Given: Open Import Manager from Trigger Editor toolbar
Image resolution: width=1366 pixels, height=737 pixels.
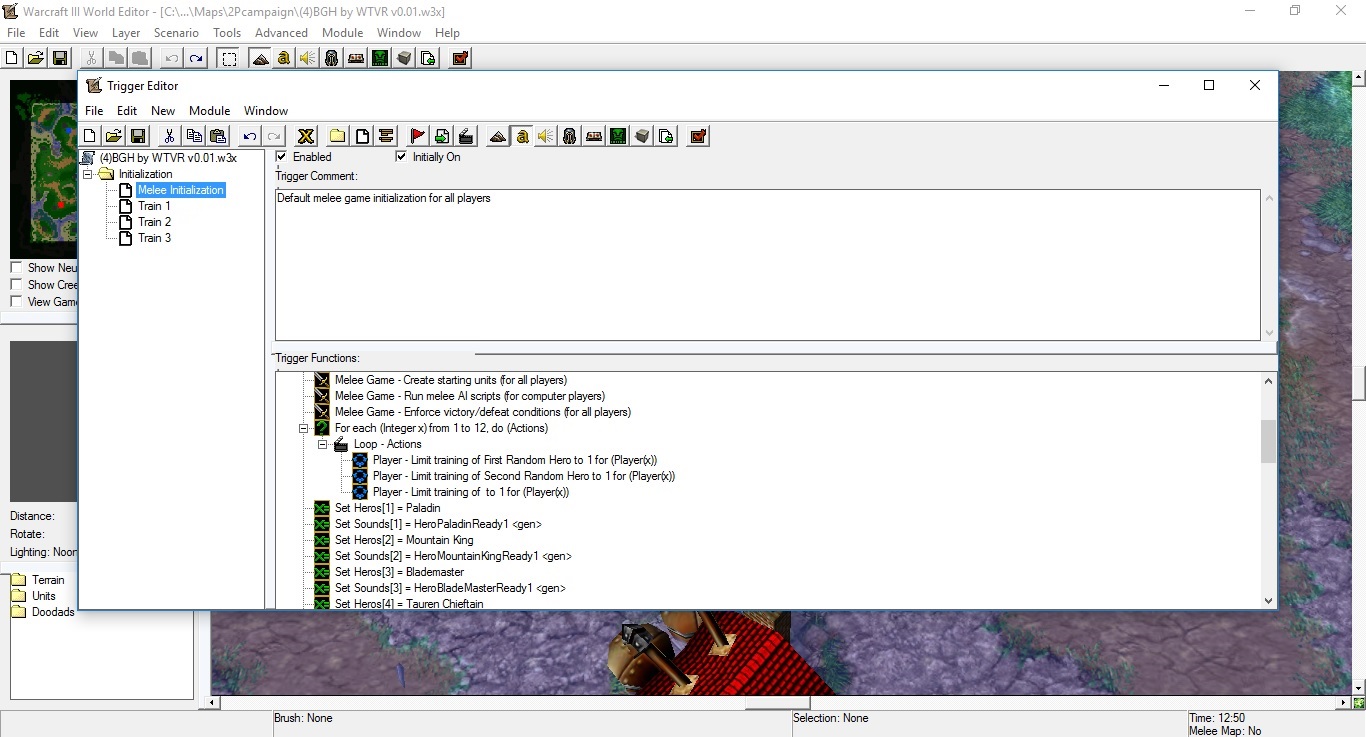Looking at the screenshot, I should click(x=666, y=136).
